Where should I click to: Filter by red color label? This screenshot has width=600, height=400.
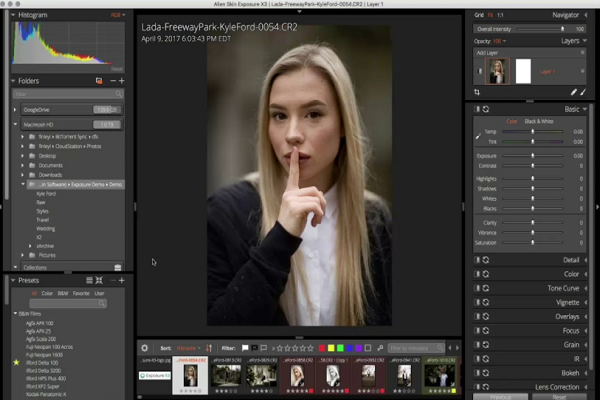tap(322, 348)
